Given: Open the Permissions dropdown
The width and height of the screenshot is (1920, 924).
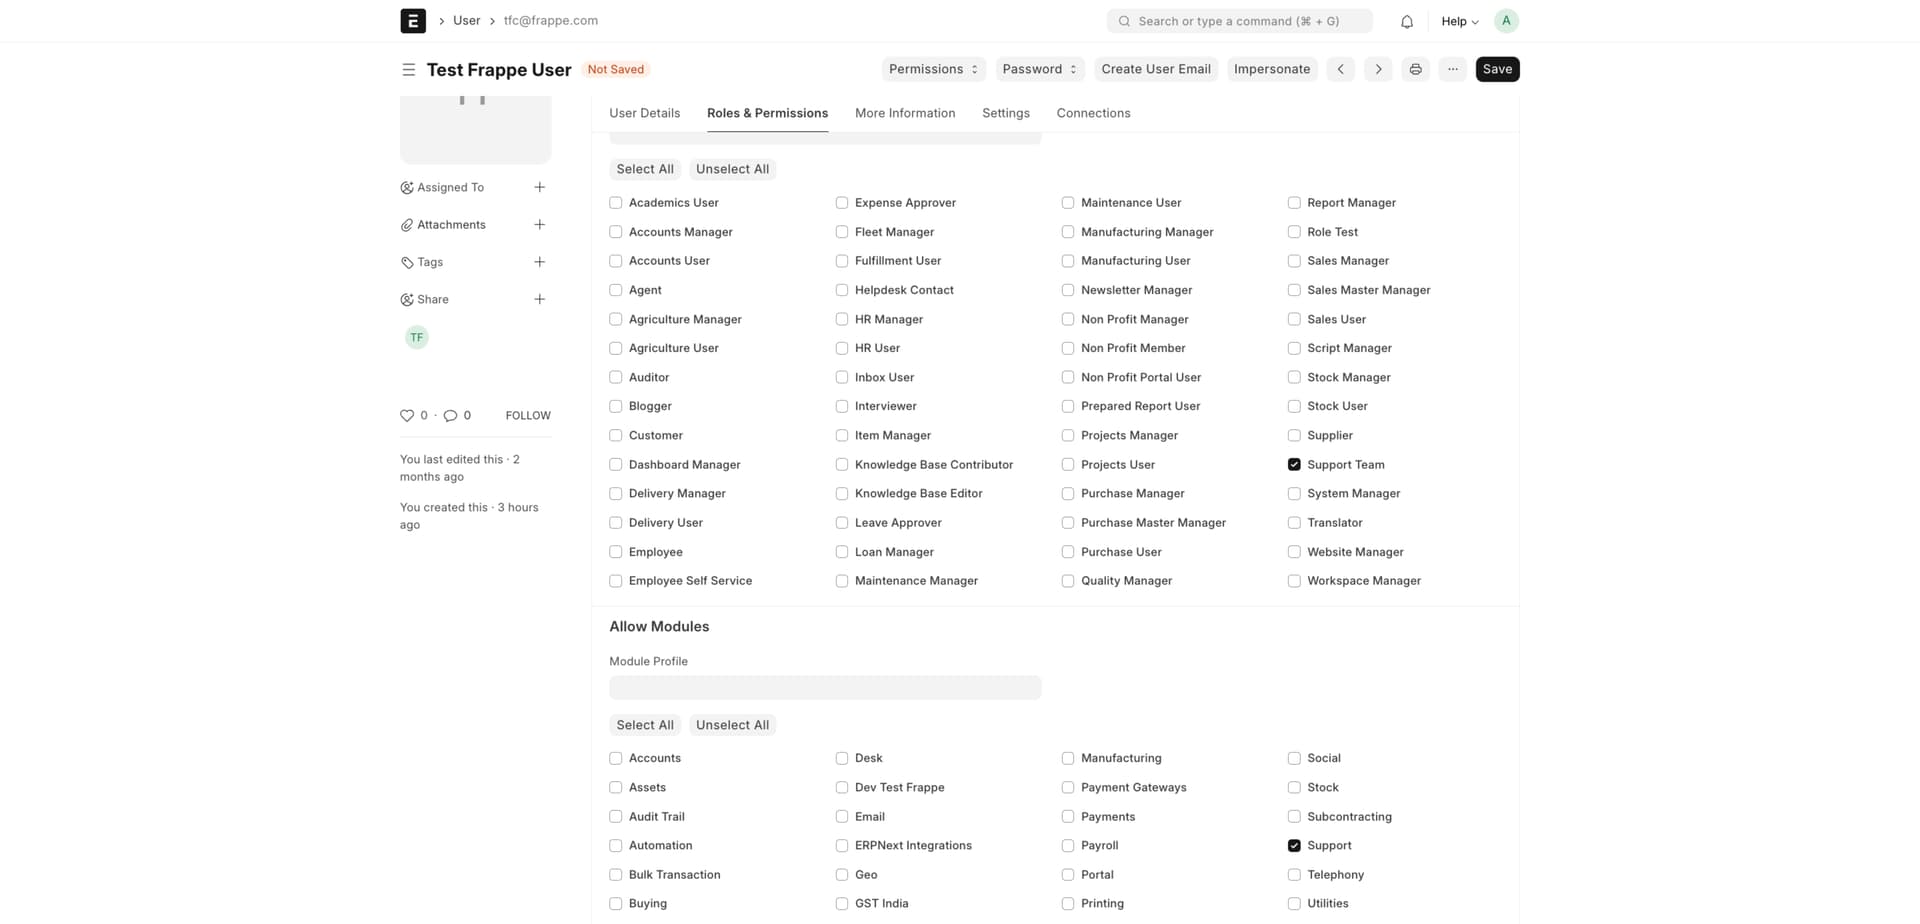Looking at the screenshot, I should coord(932,69).
